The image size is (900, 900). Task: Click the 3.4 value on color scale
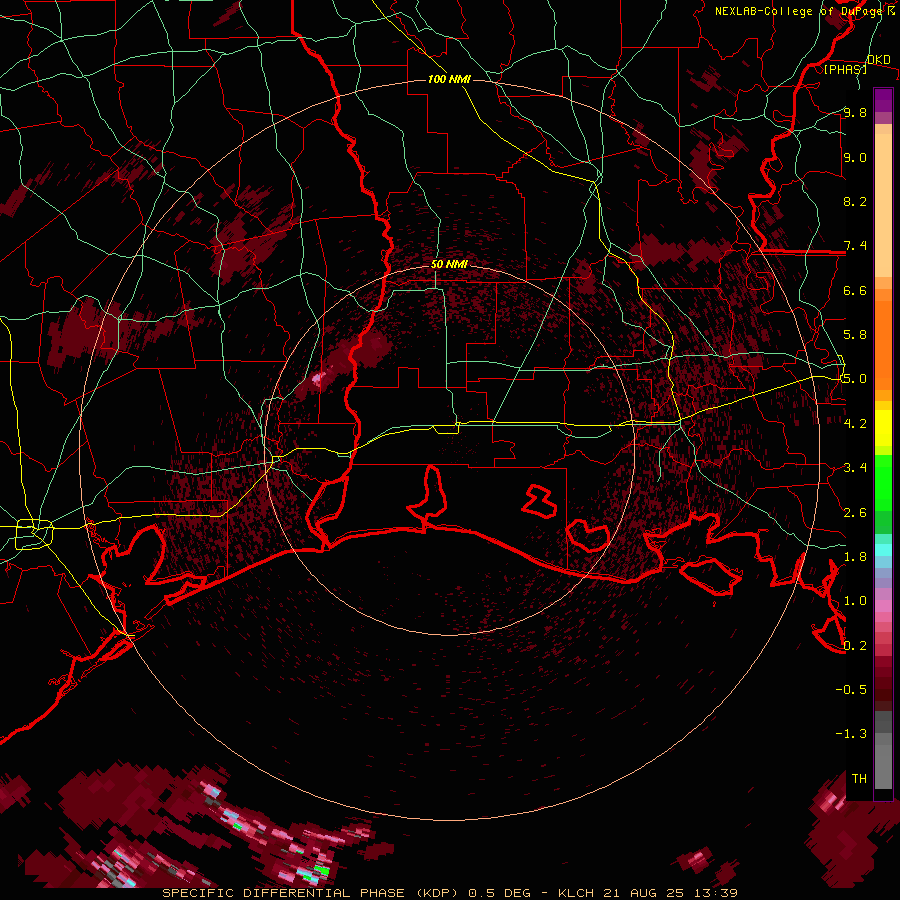tap(855, 468)
